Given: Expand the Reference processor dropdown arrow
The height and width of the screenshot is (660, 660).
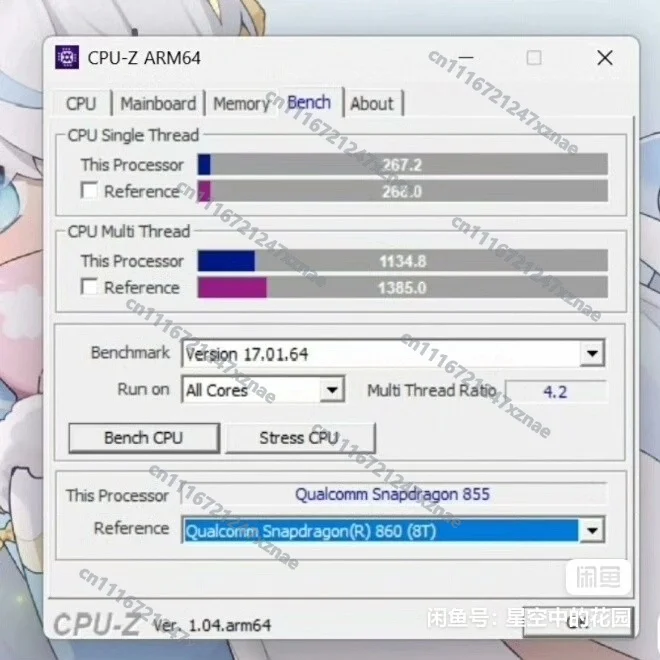Looking at the screenshot, I should click(592, 530).
